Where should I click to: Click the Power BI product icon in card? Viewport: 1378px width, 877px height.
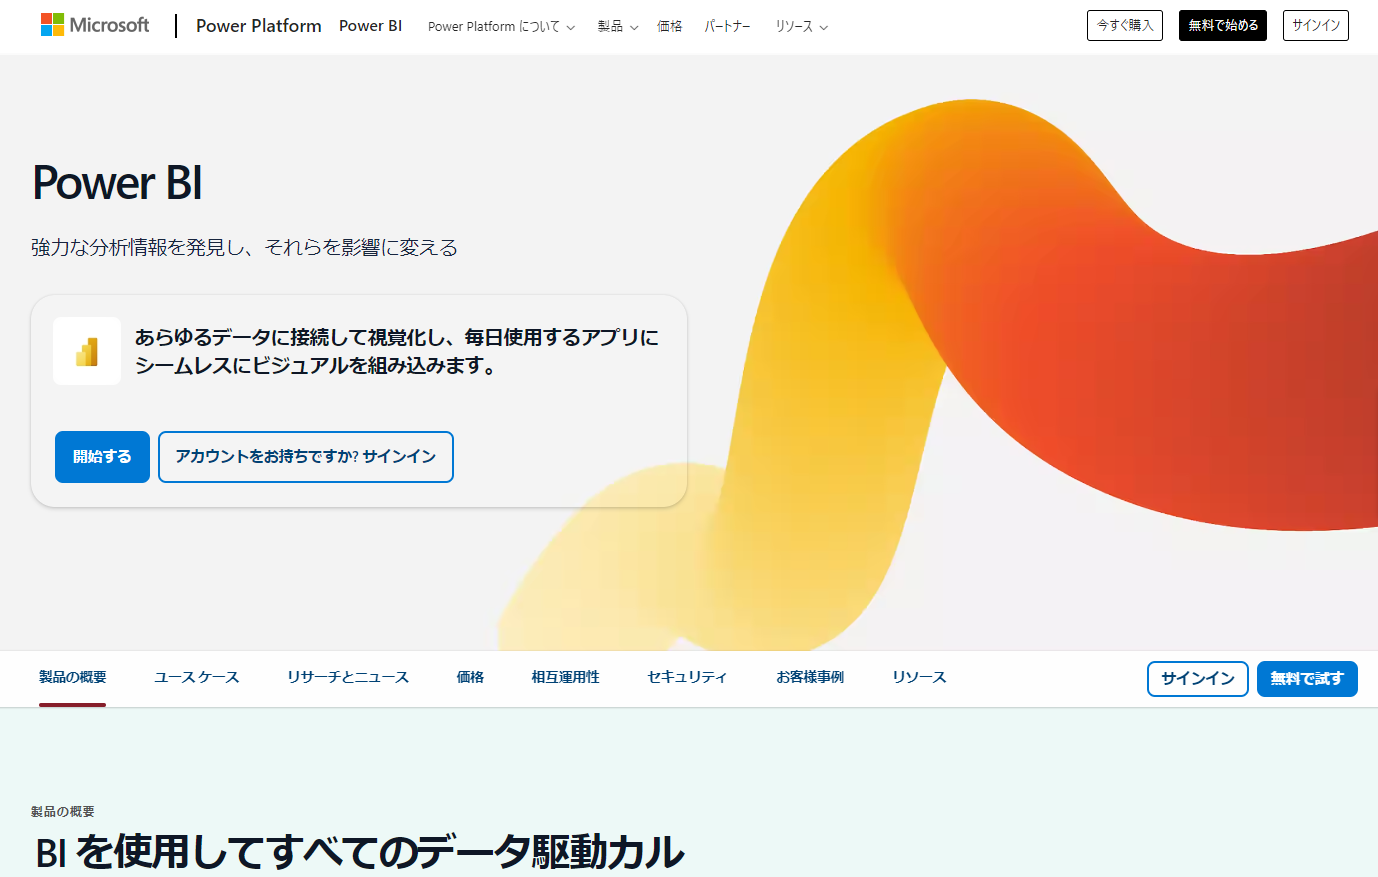(x=87, y=351)
